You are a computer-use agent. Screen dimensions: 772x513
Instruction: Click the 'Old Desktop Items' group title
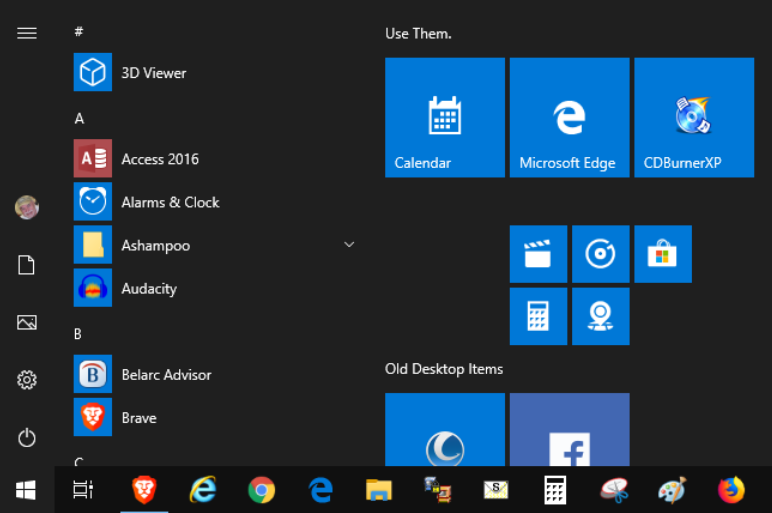coord(444,369)
